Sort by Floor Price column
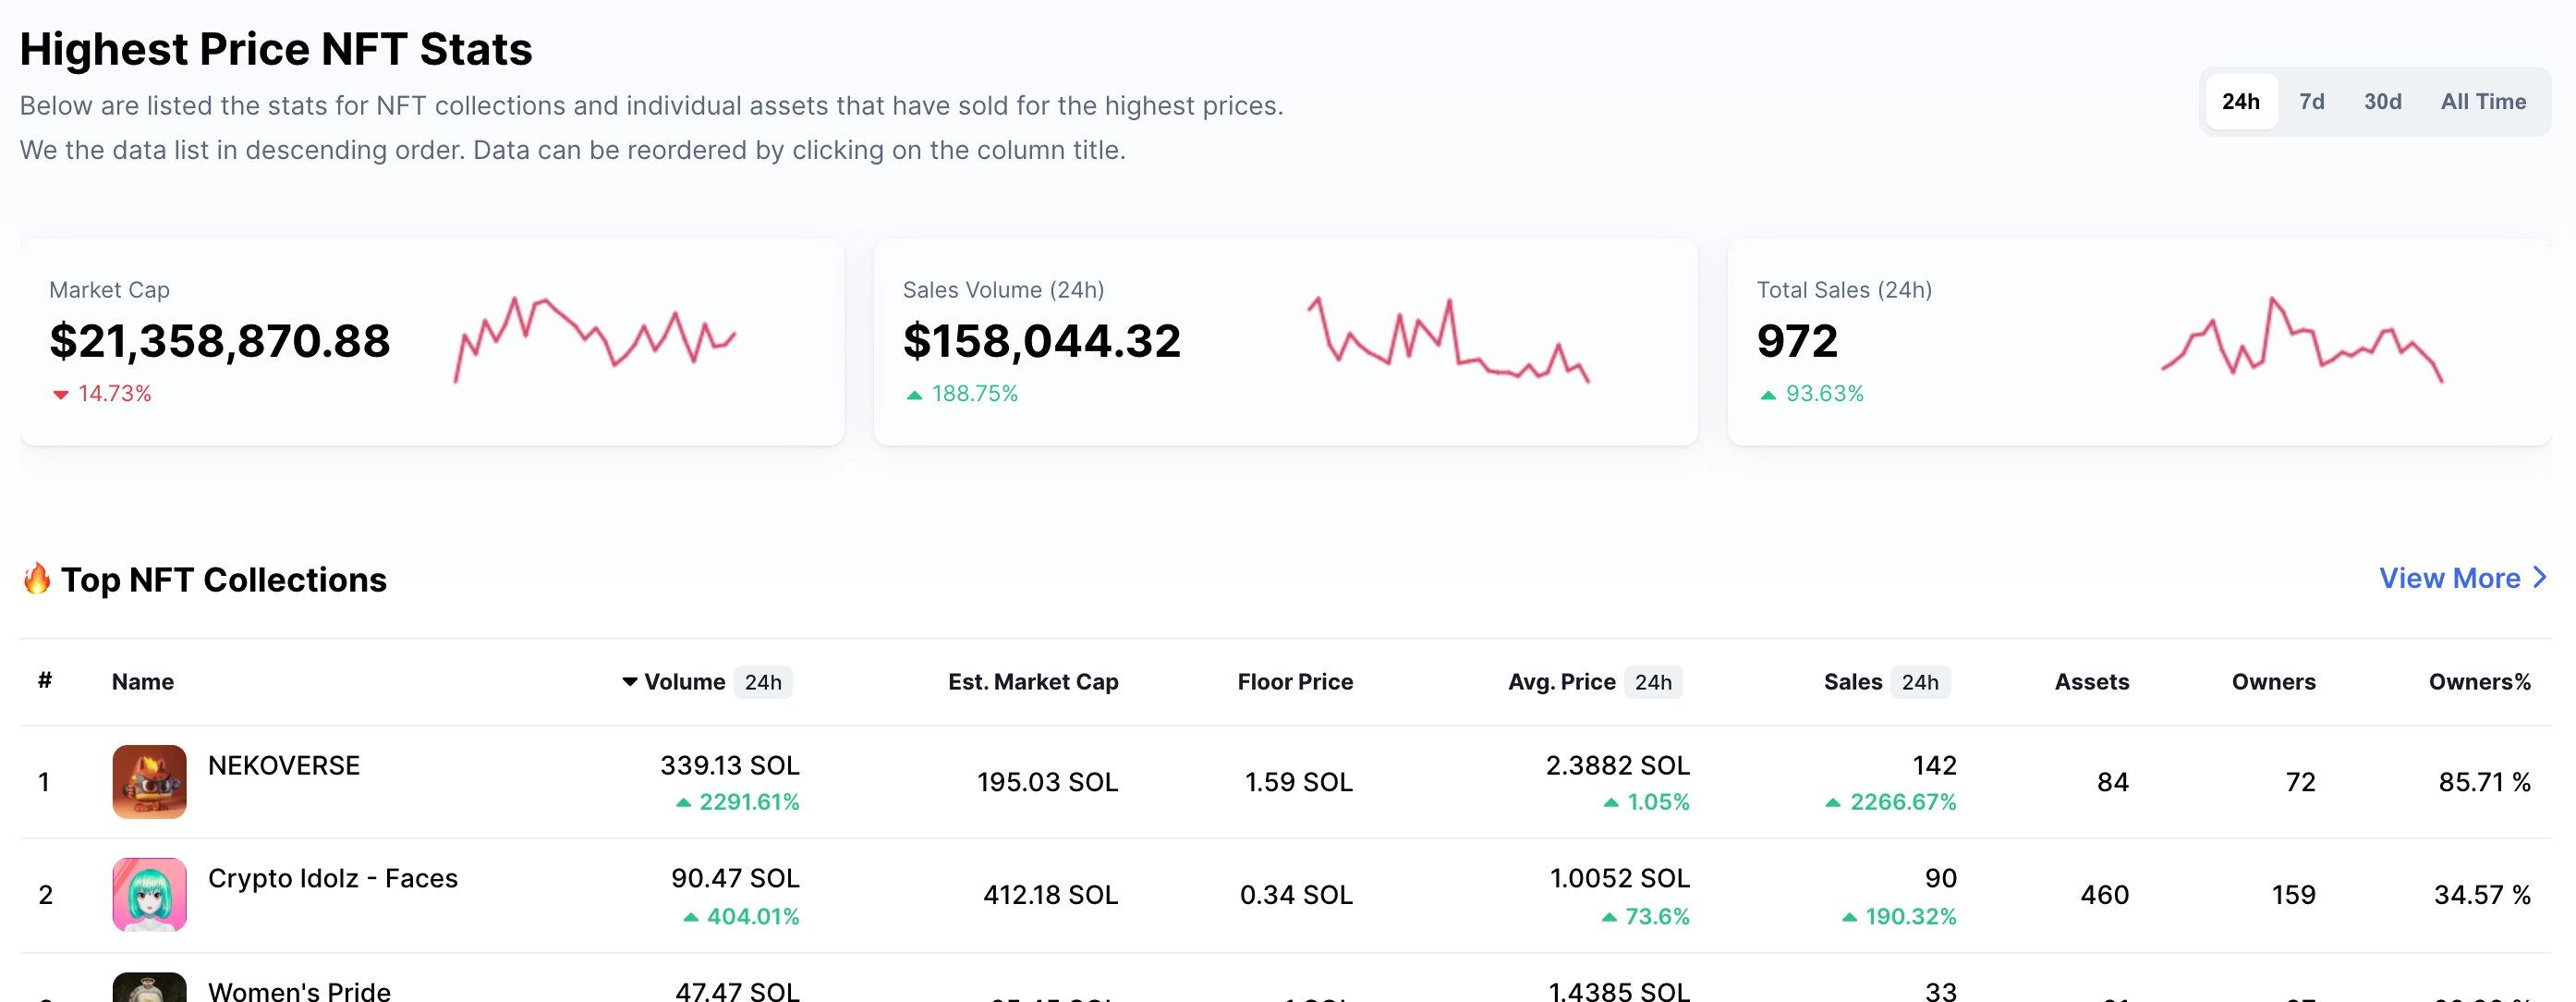 point(1295,682)
